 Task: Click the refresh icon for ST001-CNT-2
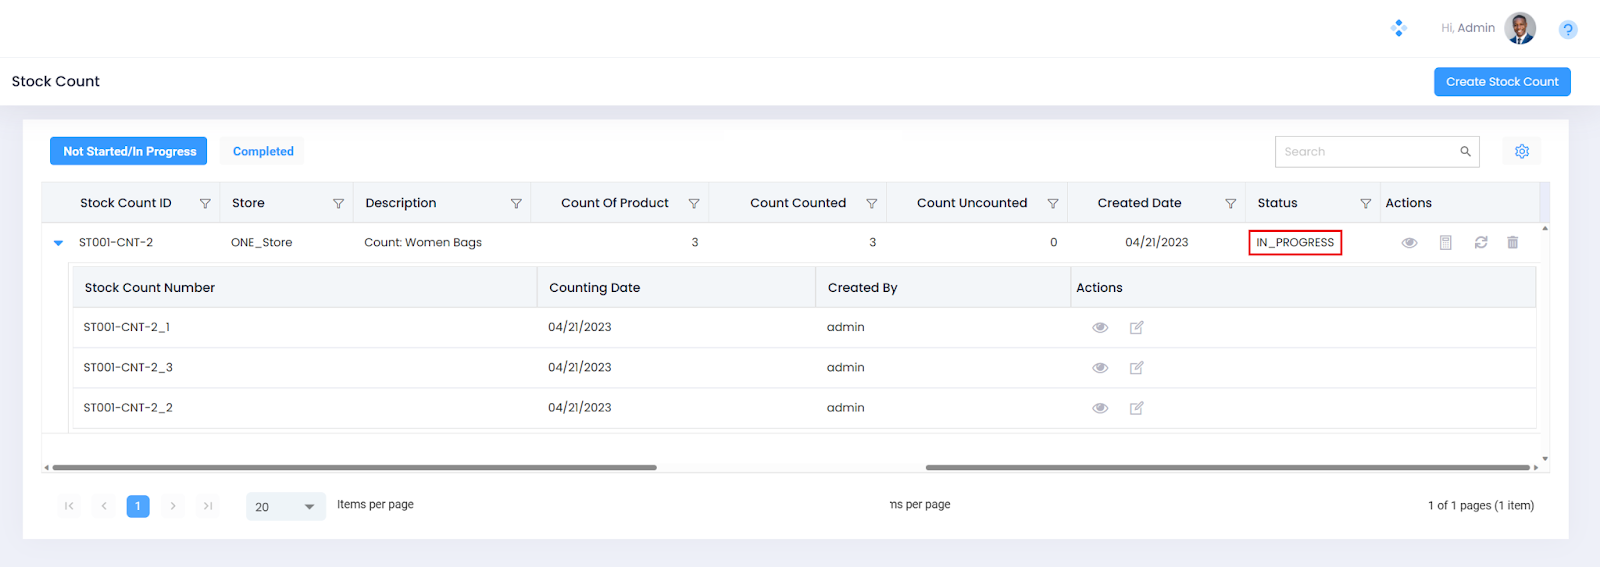point(1481,243)
